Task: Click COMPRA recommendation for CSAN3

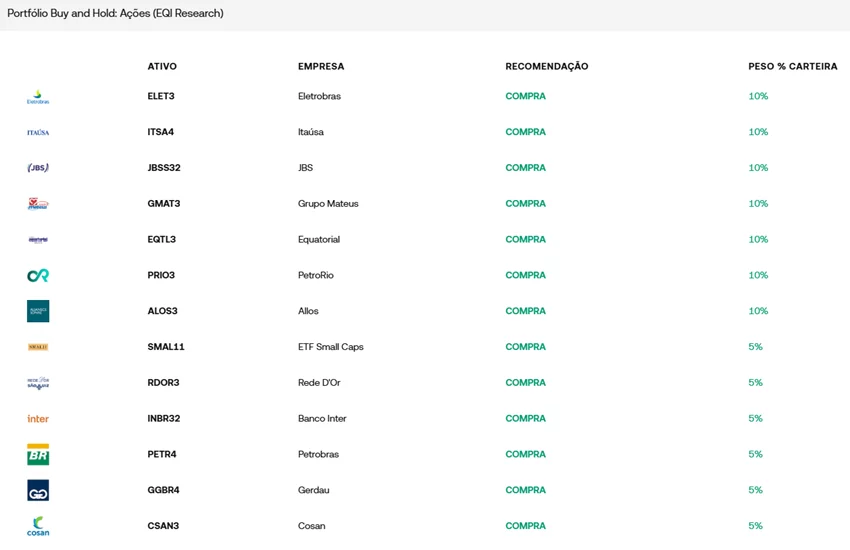Action: 525,525
